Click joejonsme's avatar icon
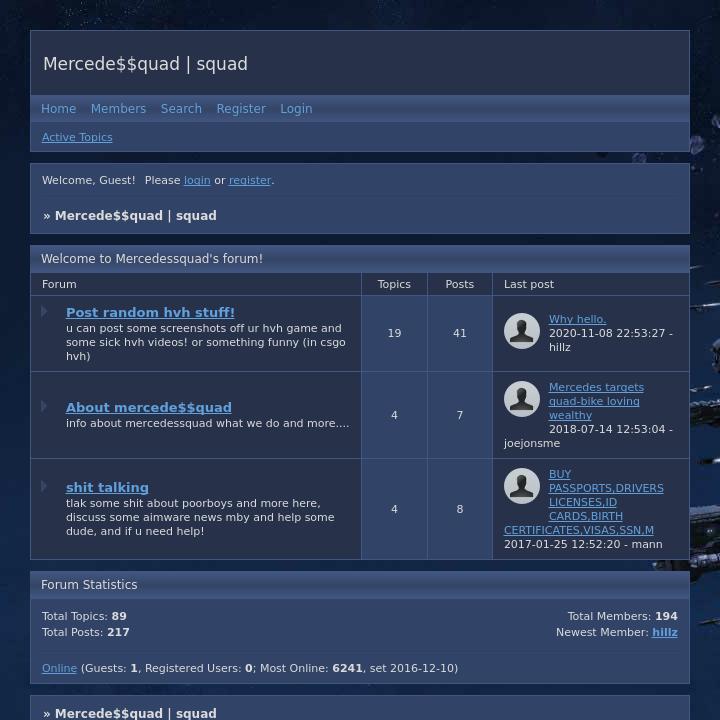Screen dimensions: 720x720 coord(521,399)
